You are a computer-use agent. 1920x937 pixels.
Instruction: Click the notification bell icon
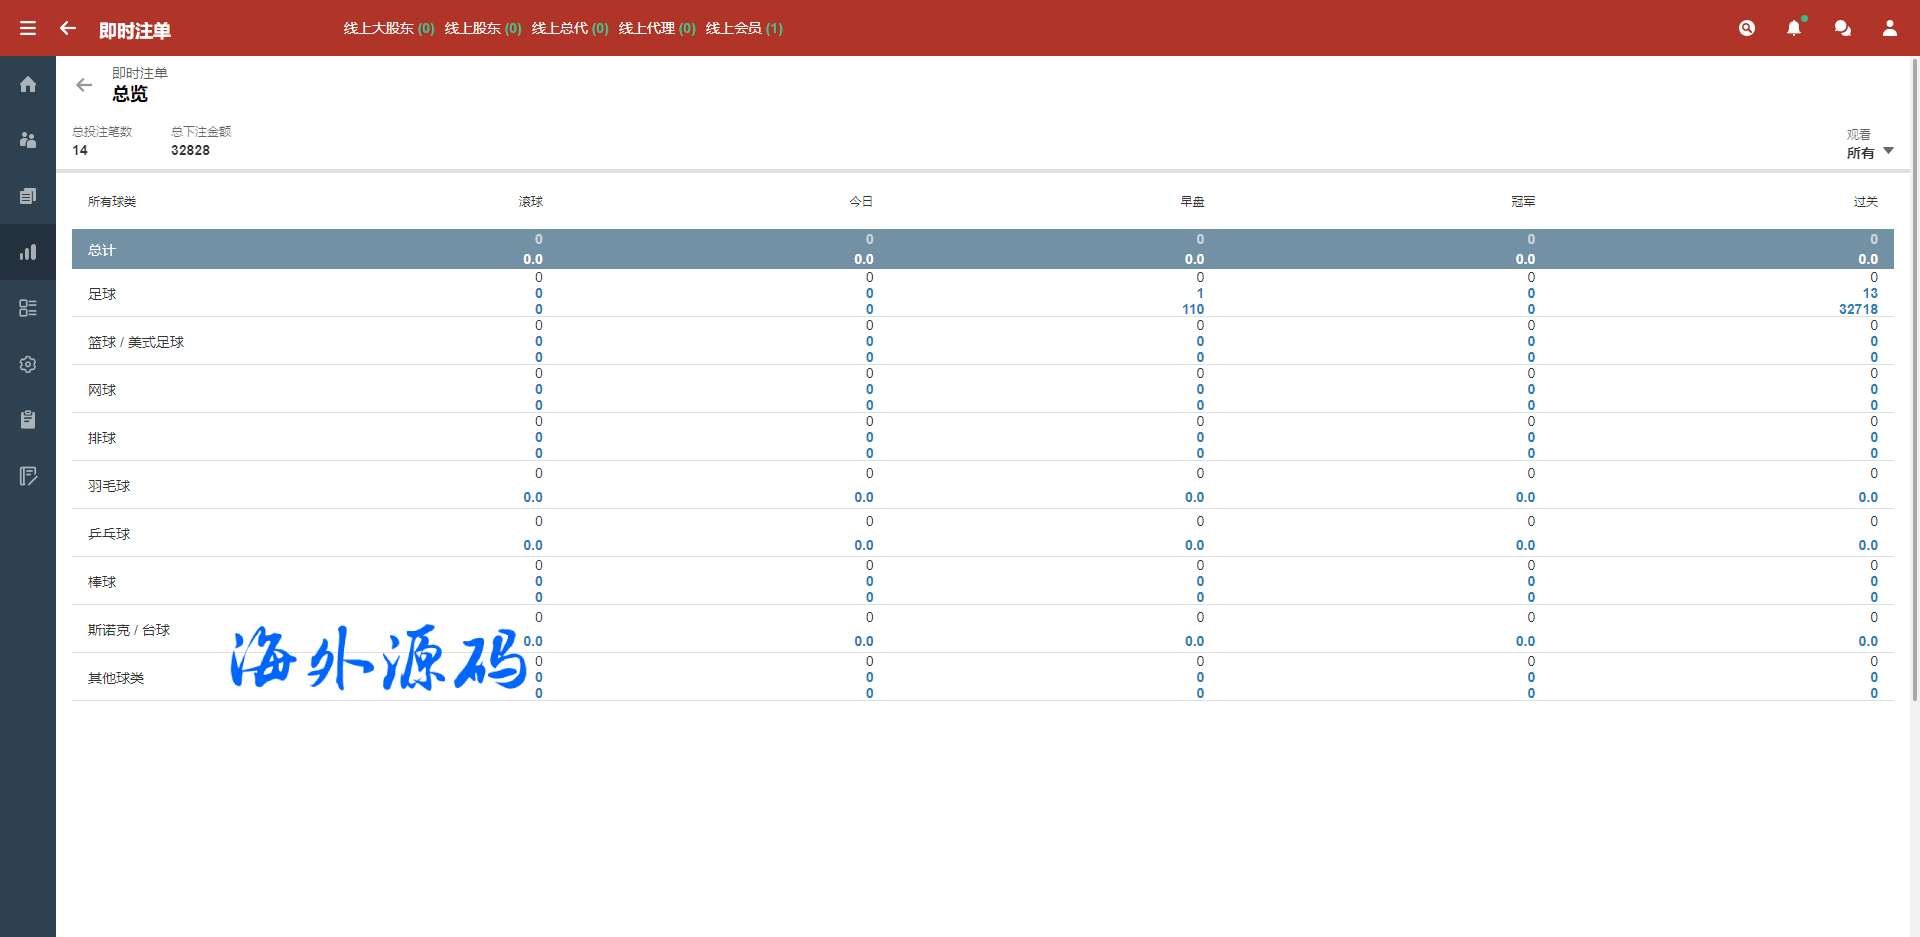tap(1794, 28)
